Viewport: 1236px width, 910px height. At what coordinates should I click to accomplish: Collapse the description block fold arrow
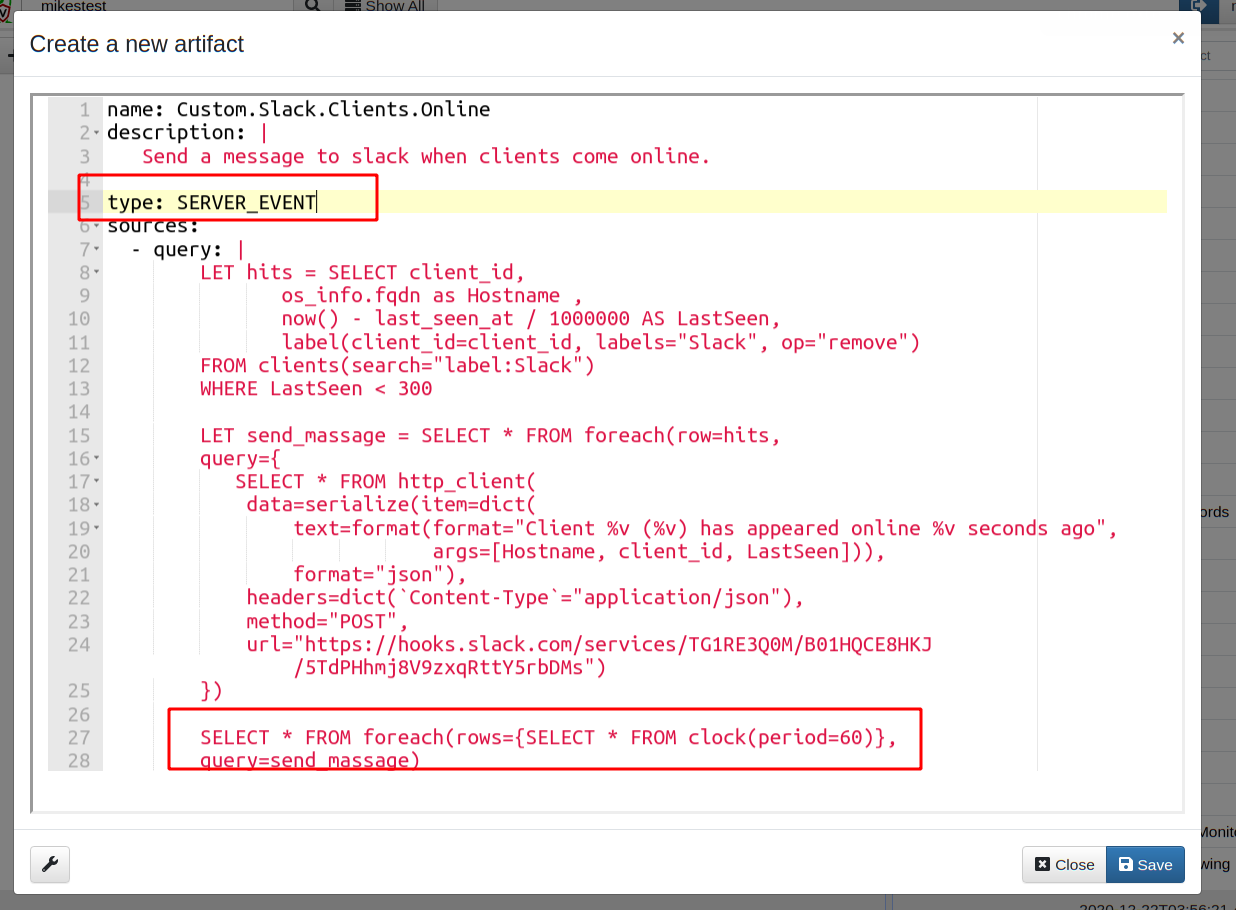[96, 133]
